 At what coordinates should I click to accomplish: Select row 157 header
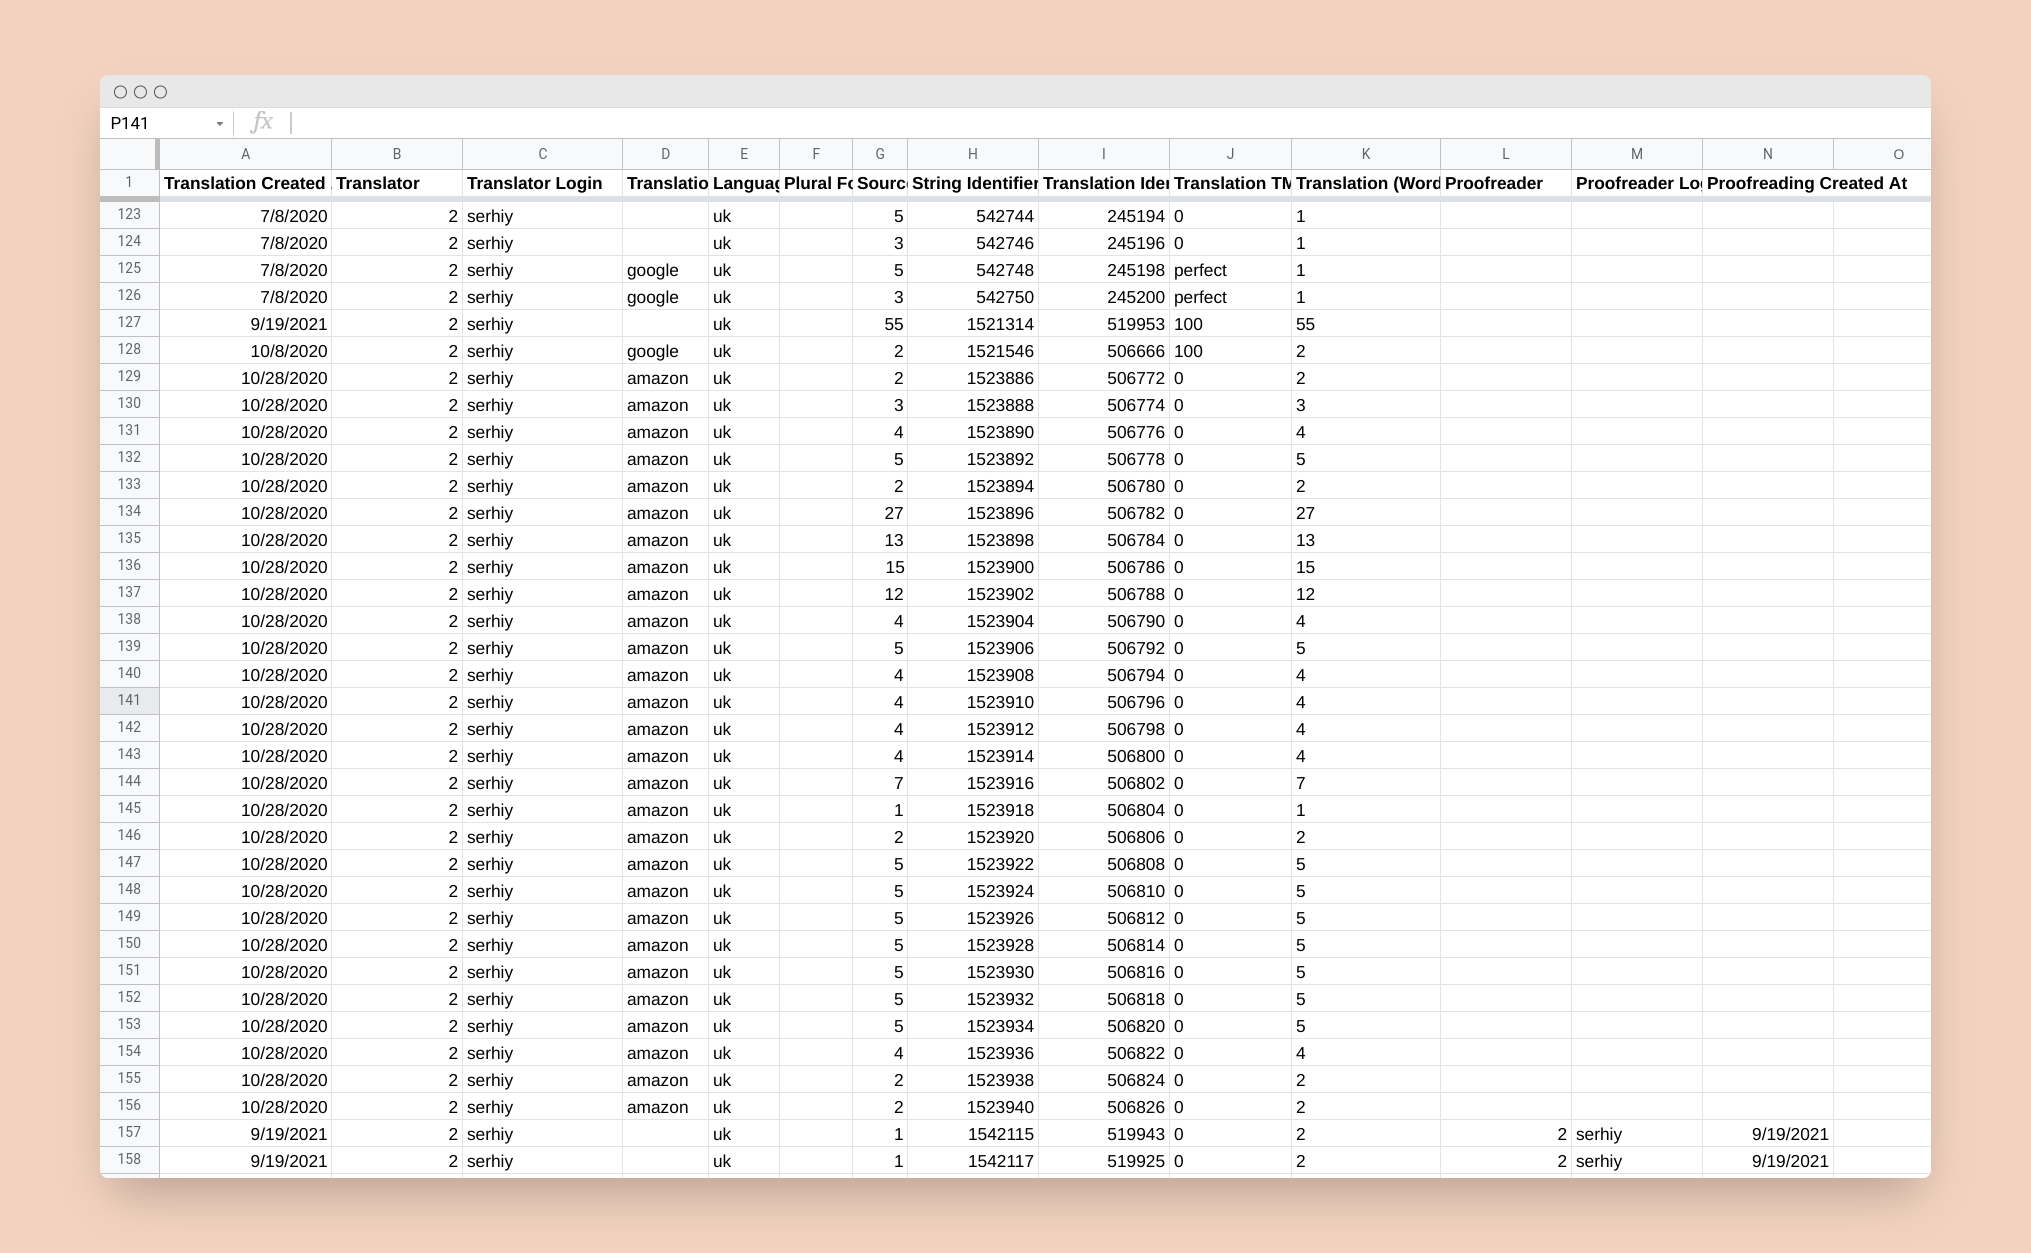[129, 1133]
